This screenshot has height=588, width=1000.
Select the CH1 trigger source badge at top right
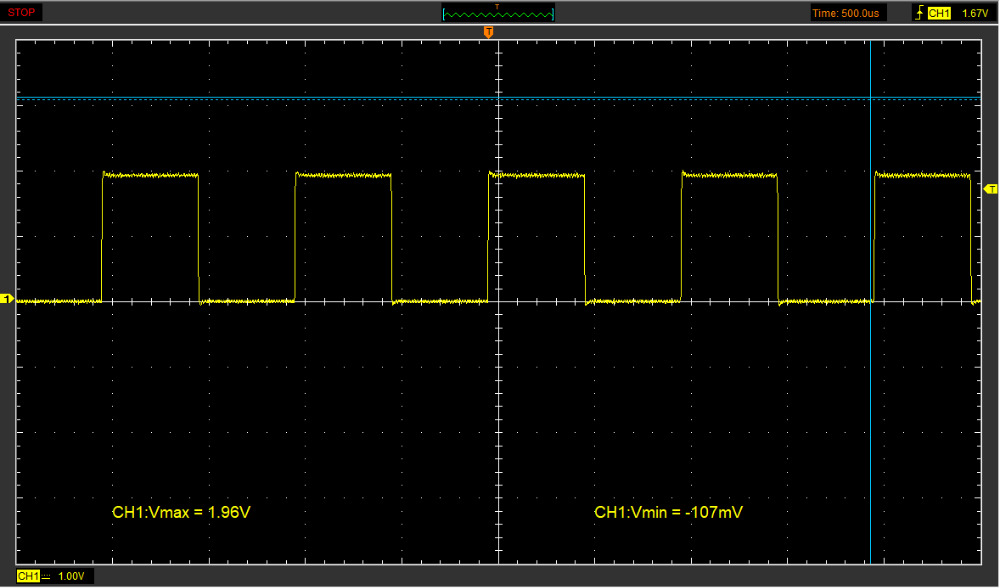(939, 13)
